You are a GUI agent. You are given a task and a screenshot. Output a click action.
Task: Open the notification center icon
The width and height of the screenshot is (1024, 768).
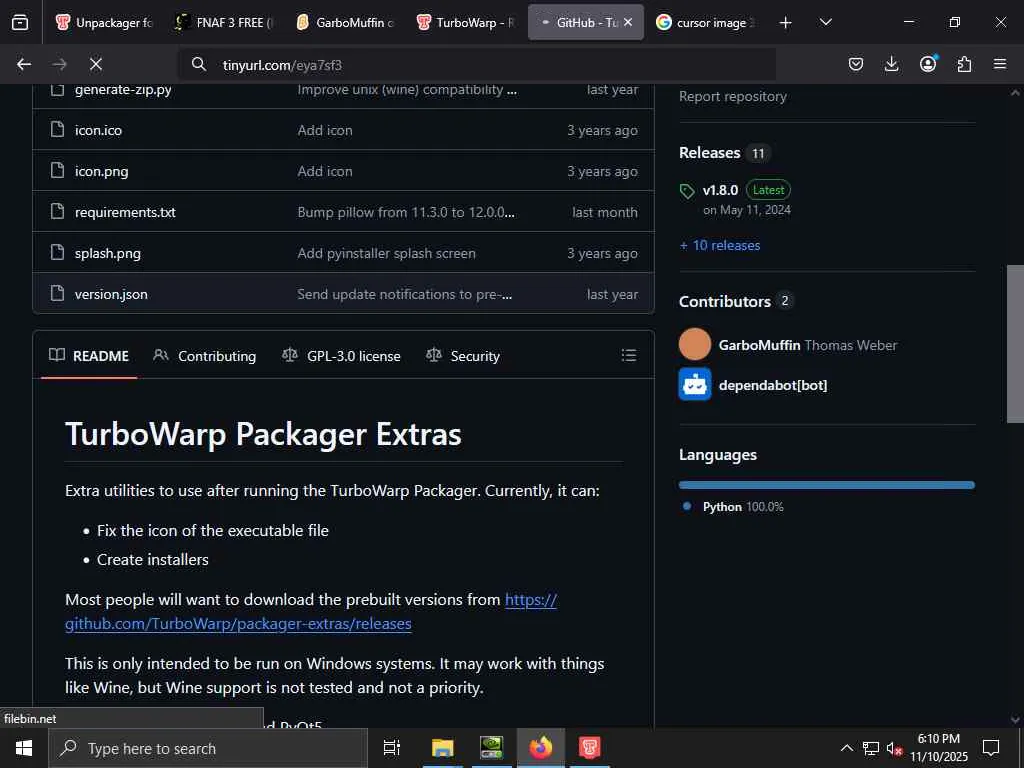pyautogui.click(x=991, y=748)
